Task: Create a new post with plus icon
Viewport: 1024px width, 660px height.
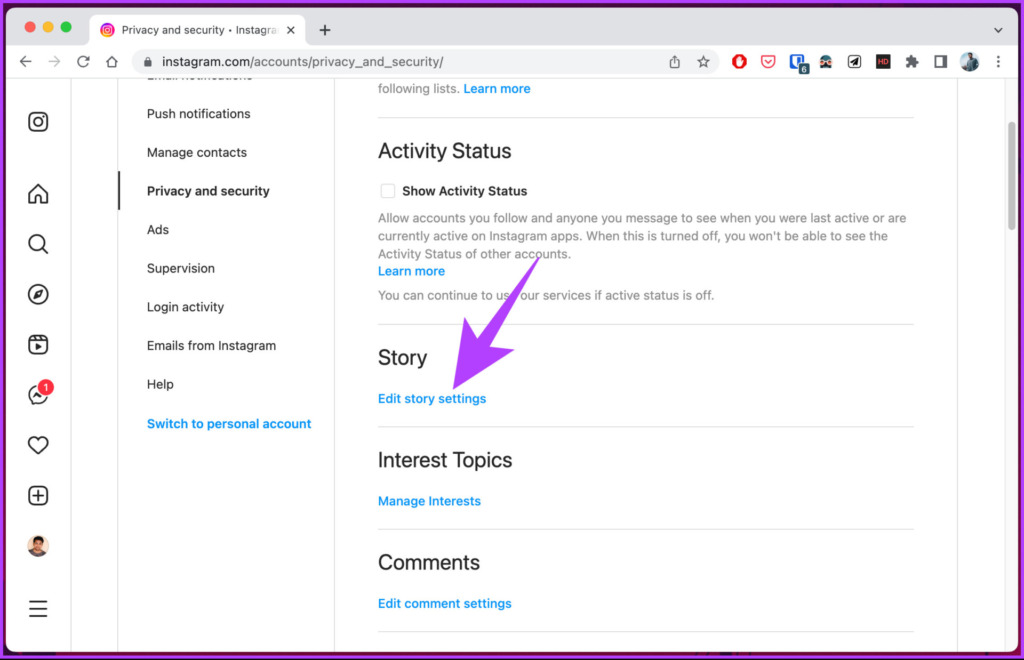Action: tap(38, 495)
